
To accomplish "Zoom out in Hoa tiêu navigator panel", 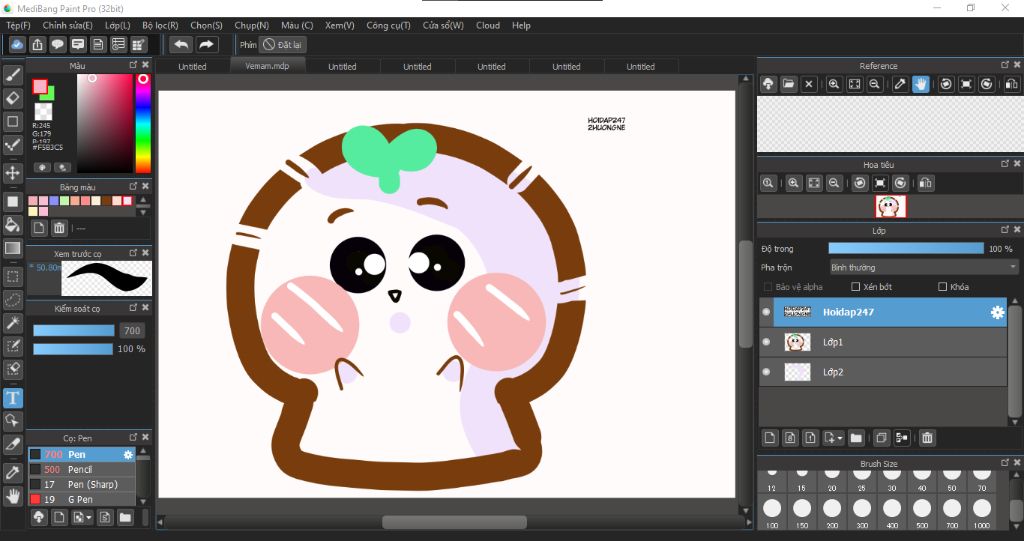I will [834, 184].
